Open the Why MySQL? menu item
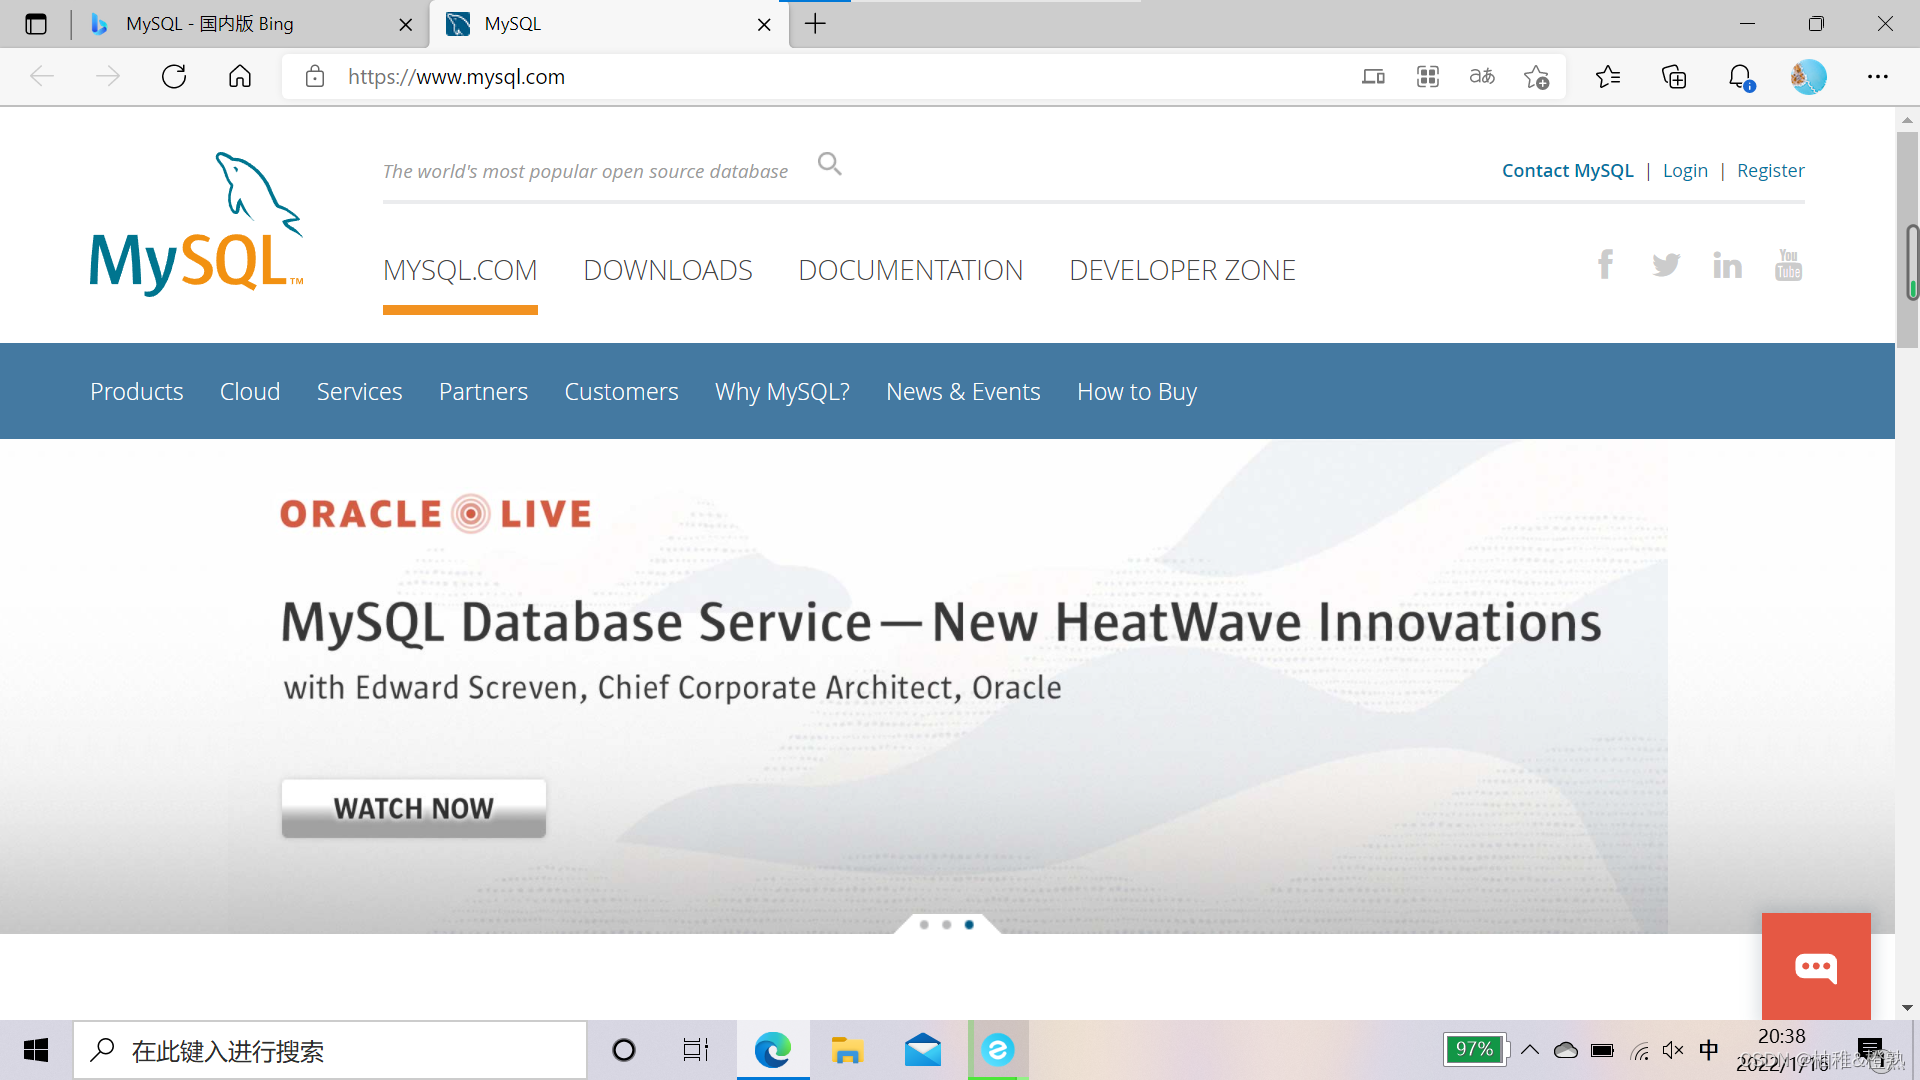This screenshot has width=1920, height=1080. pyautogui.click(x=782, y=392)
